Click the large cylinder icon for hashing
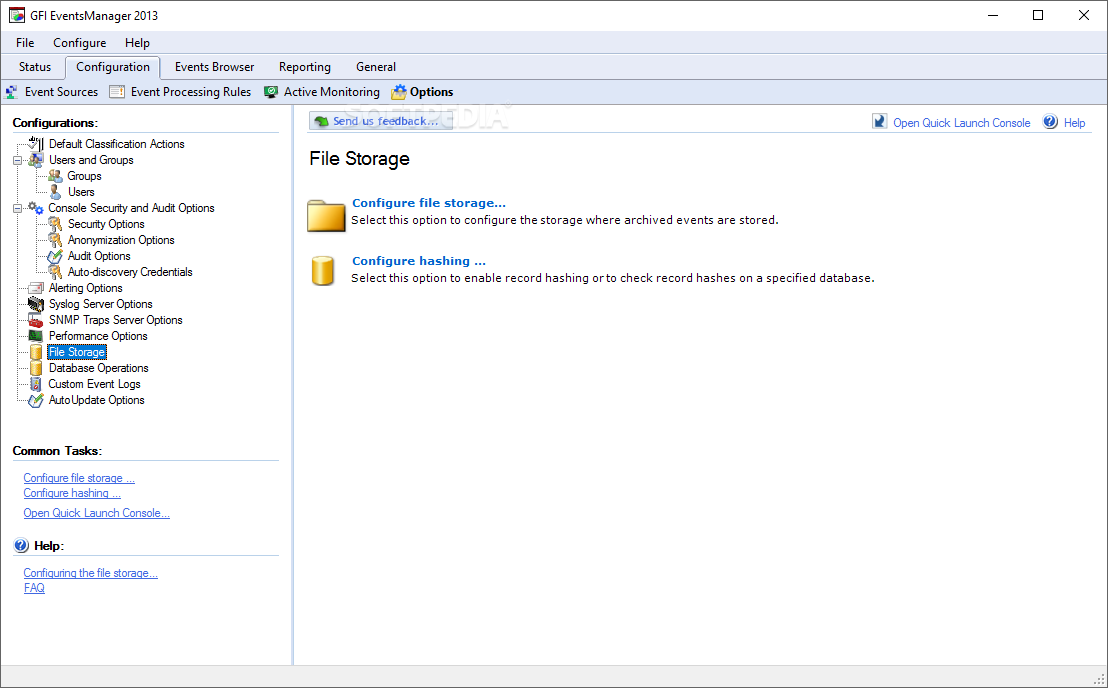This screenshot has height=688, width=1108. 323,271
